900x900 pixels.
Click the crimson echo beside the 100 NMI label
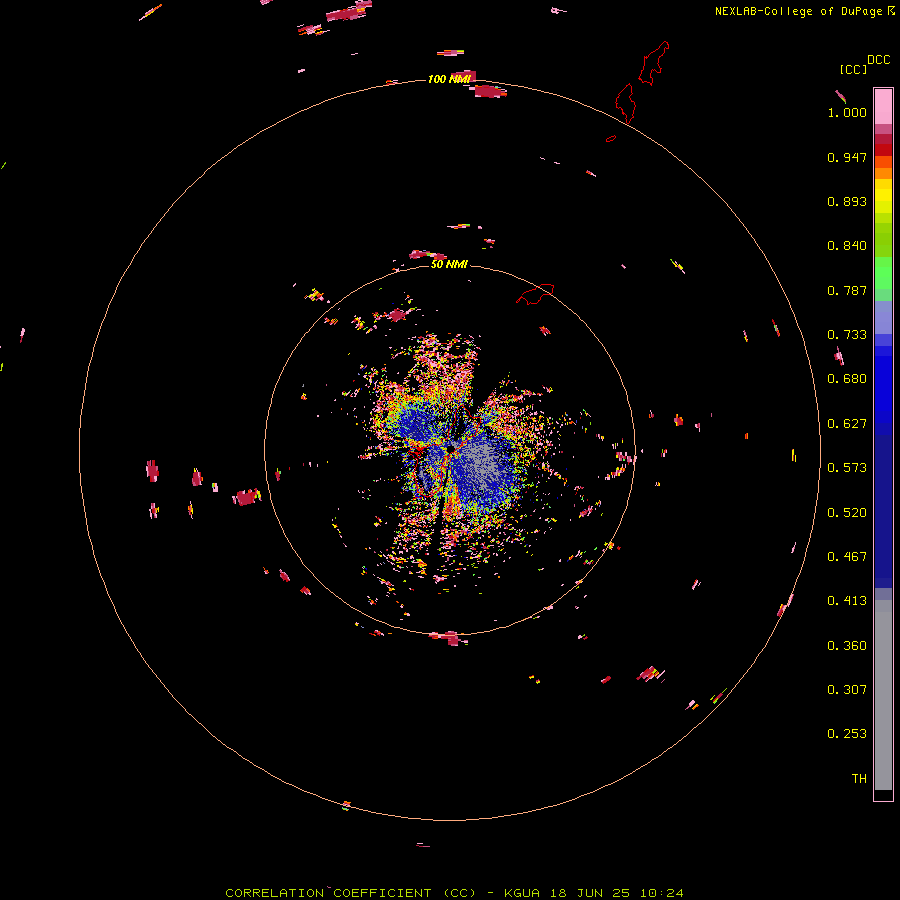tap(489, 91)
